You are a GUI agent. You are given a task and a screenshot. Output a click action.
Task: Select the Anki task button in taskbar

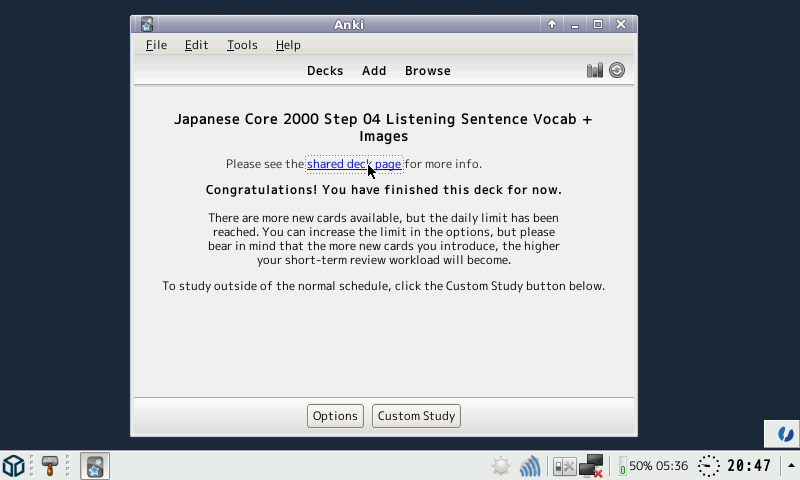point(95,466)
